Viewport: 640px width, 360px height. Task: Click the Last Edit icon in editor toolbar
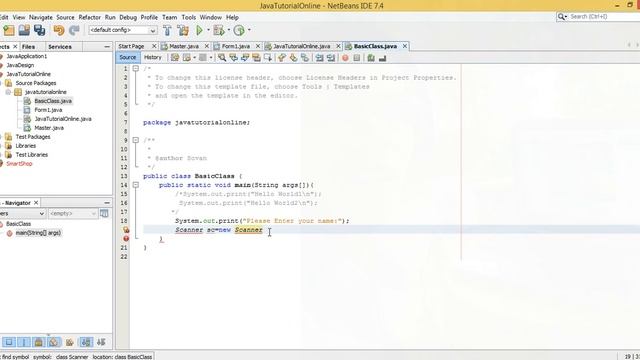click(x=175, y=58)
